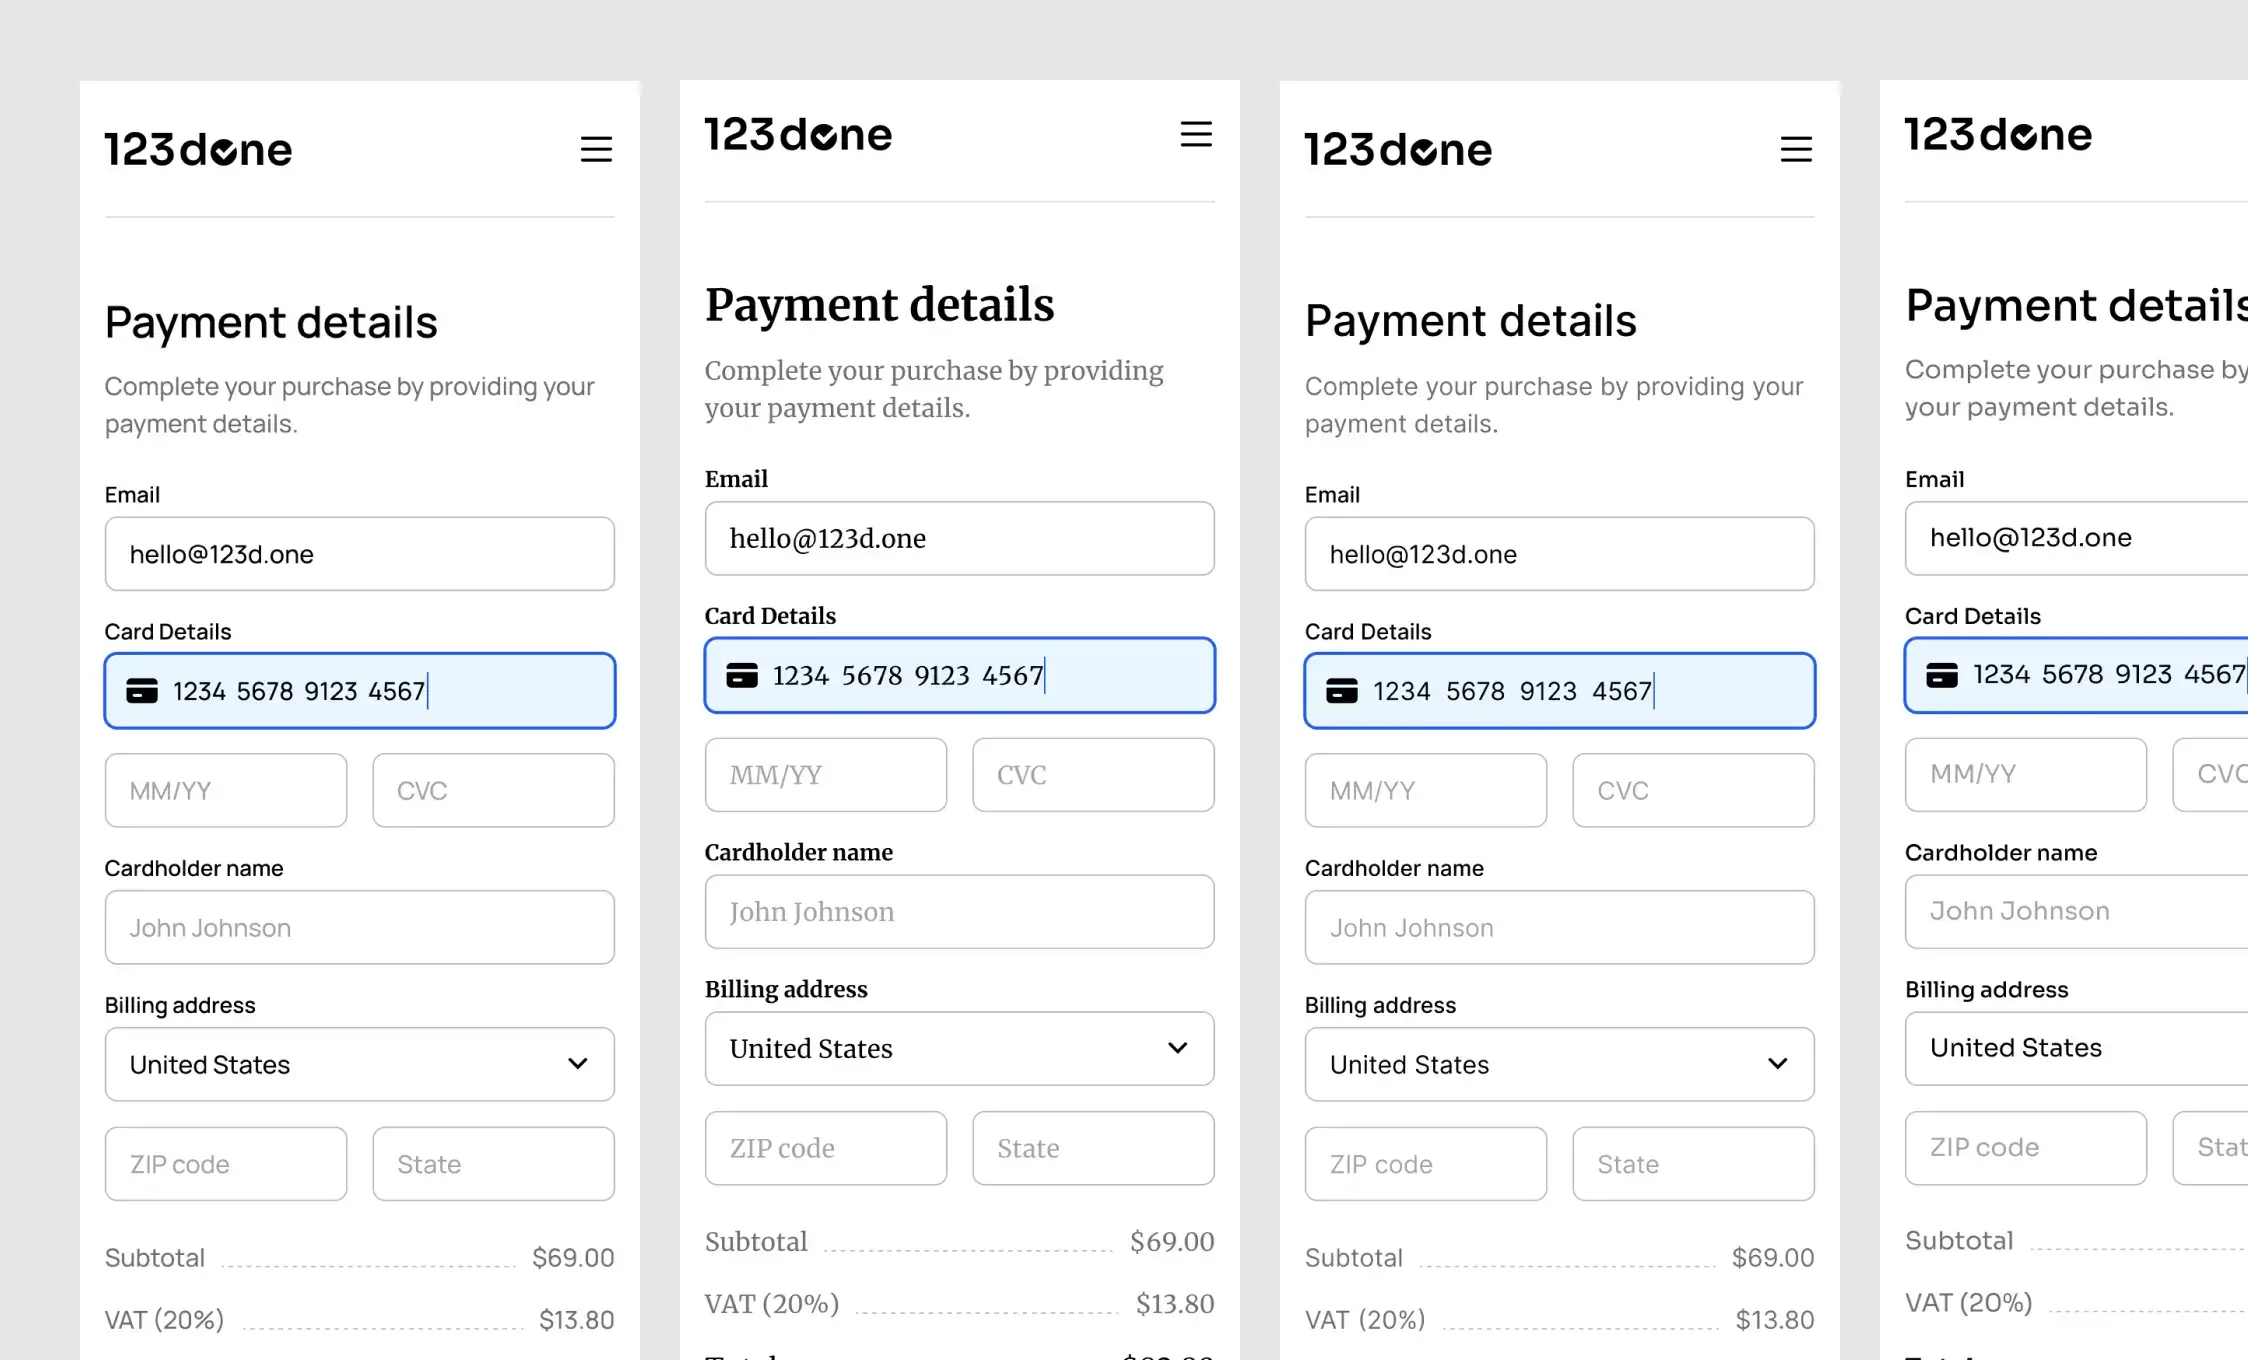Click John Johnson cardholder field in third card
Viewport: 2248px width, 1360px height.
[x=1560, y=927]
